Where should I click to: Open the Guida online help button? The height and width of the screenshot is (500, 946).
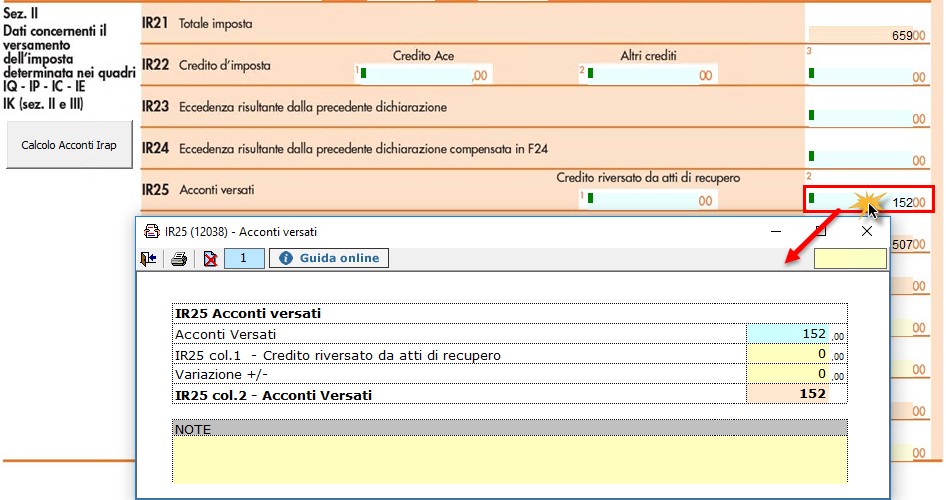click(329, 258)
